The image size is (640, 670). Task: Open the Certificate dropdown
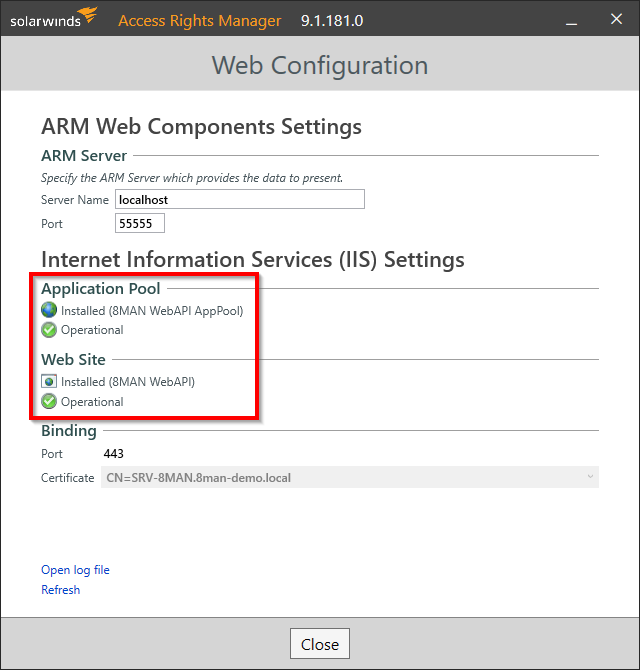[x=350, y=477]
